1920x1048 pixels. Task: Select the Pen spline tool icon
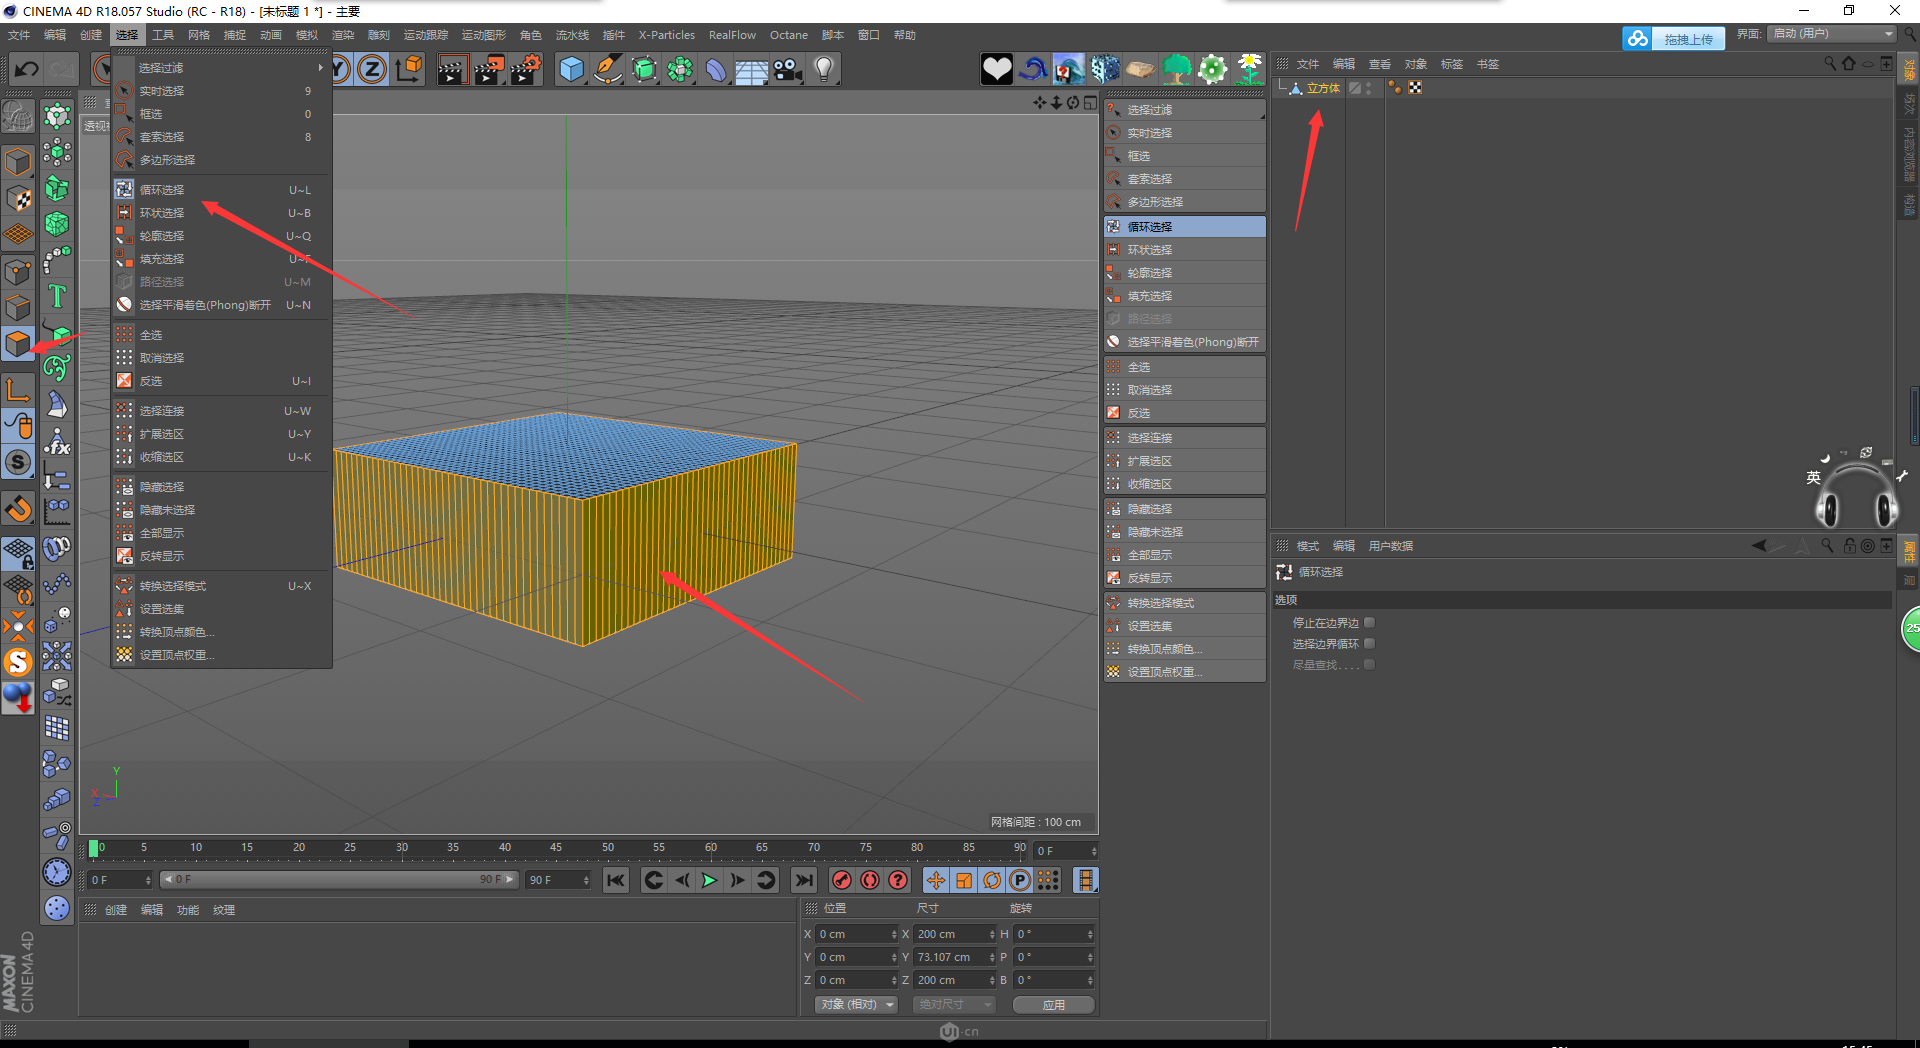607,69
